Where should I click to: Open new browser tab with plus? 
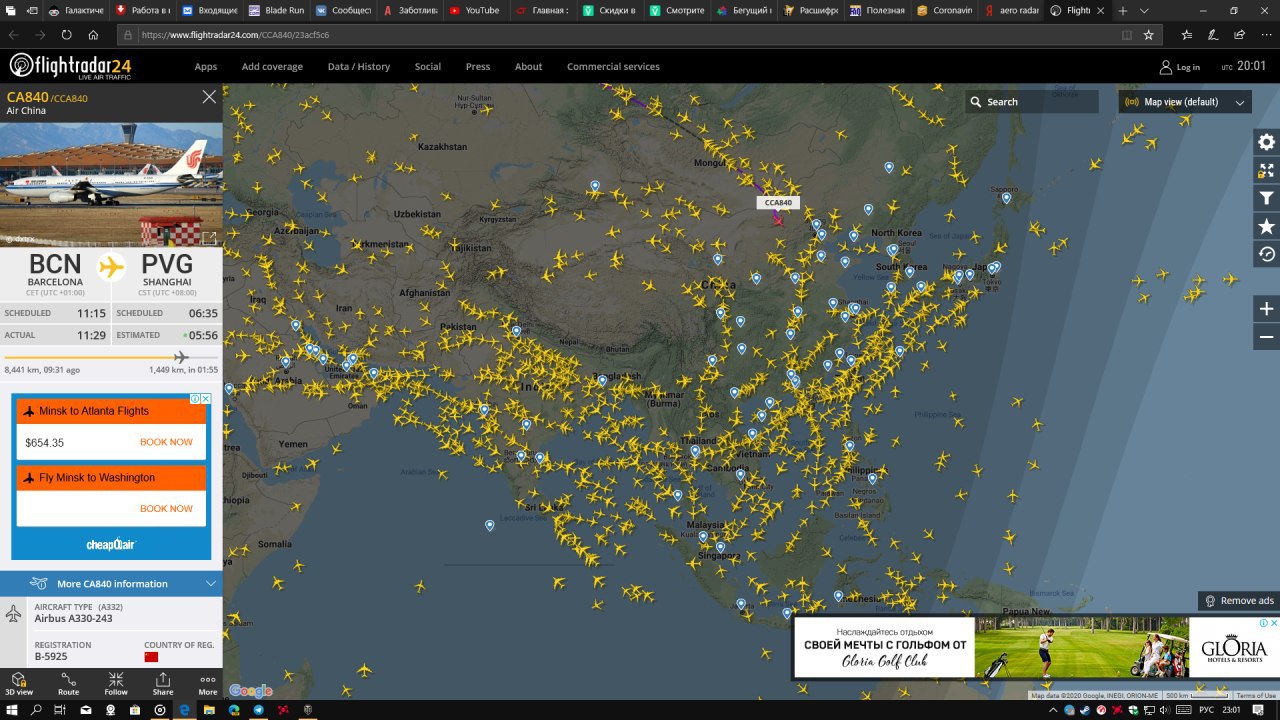[x=1122, y=10]
